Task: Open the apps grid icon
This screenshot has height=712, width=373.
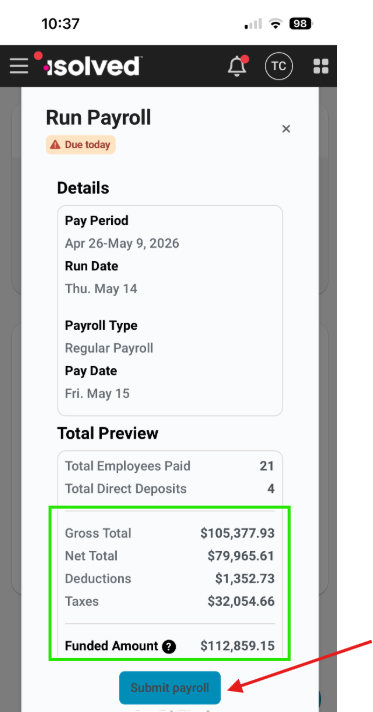Action: 321,66
